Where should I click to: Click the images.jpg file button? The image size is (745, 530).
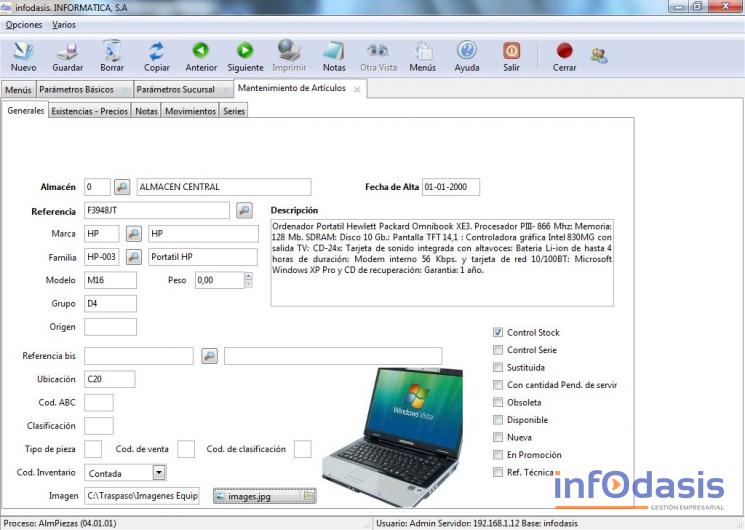coord(265,496)
